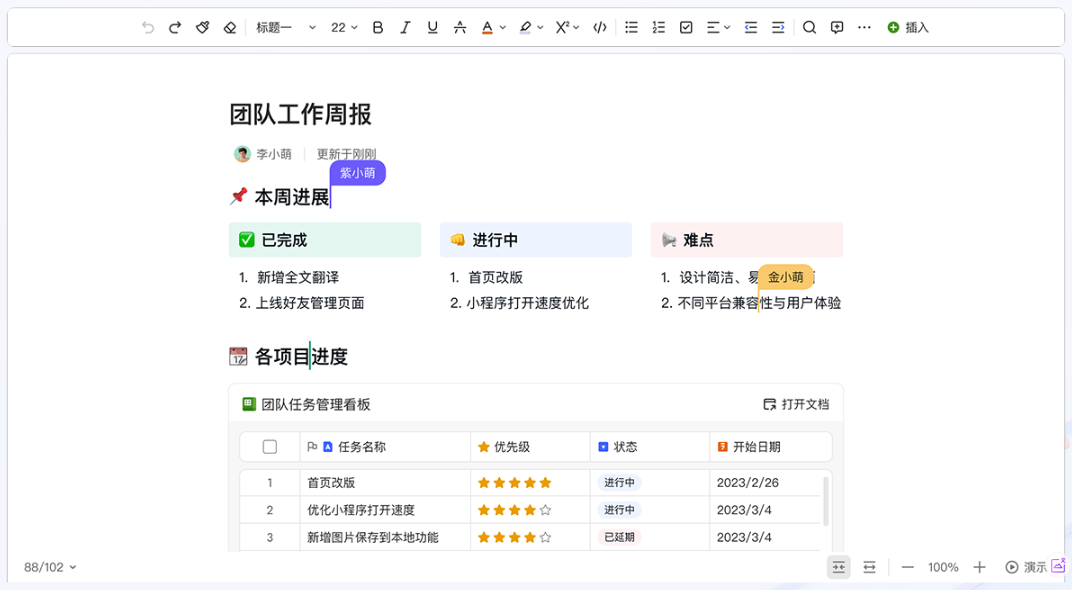The height and width of the screenshot is (590, 1072).
Task: Select the format painter tool
Action: click(202, 28)
